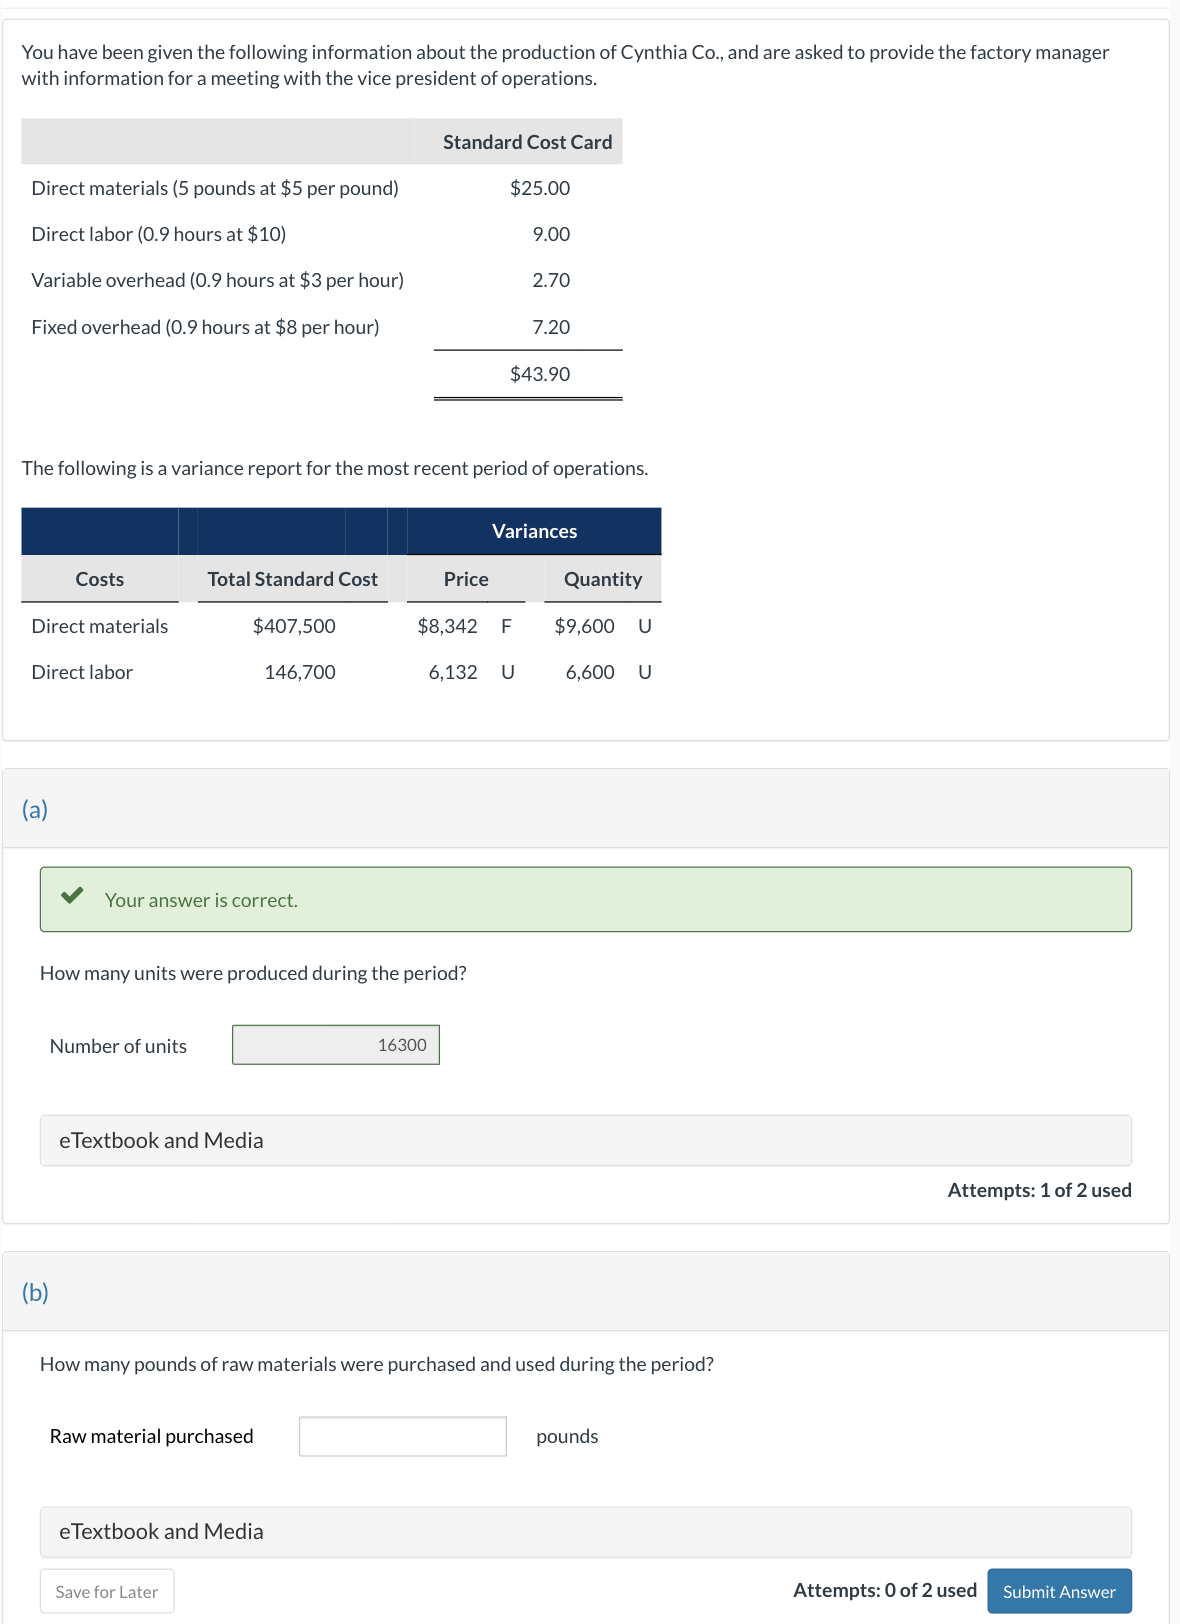Click the green correct-answer checkmark icon

[72, 895]
